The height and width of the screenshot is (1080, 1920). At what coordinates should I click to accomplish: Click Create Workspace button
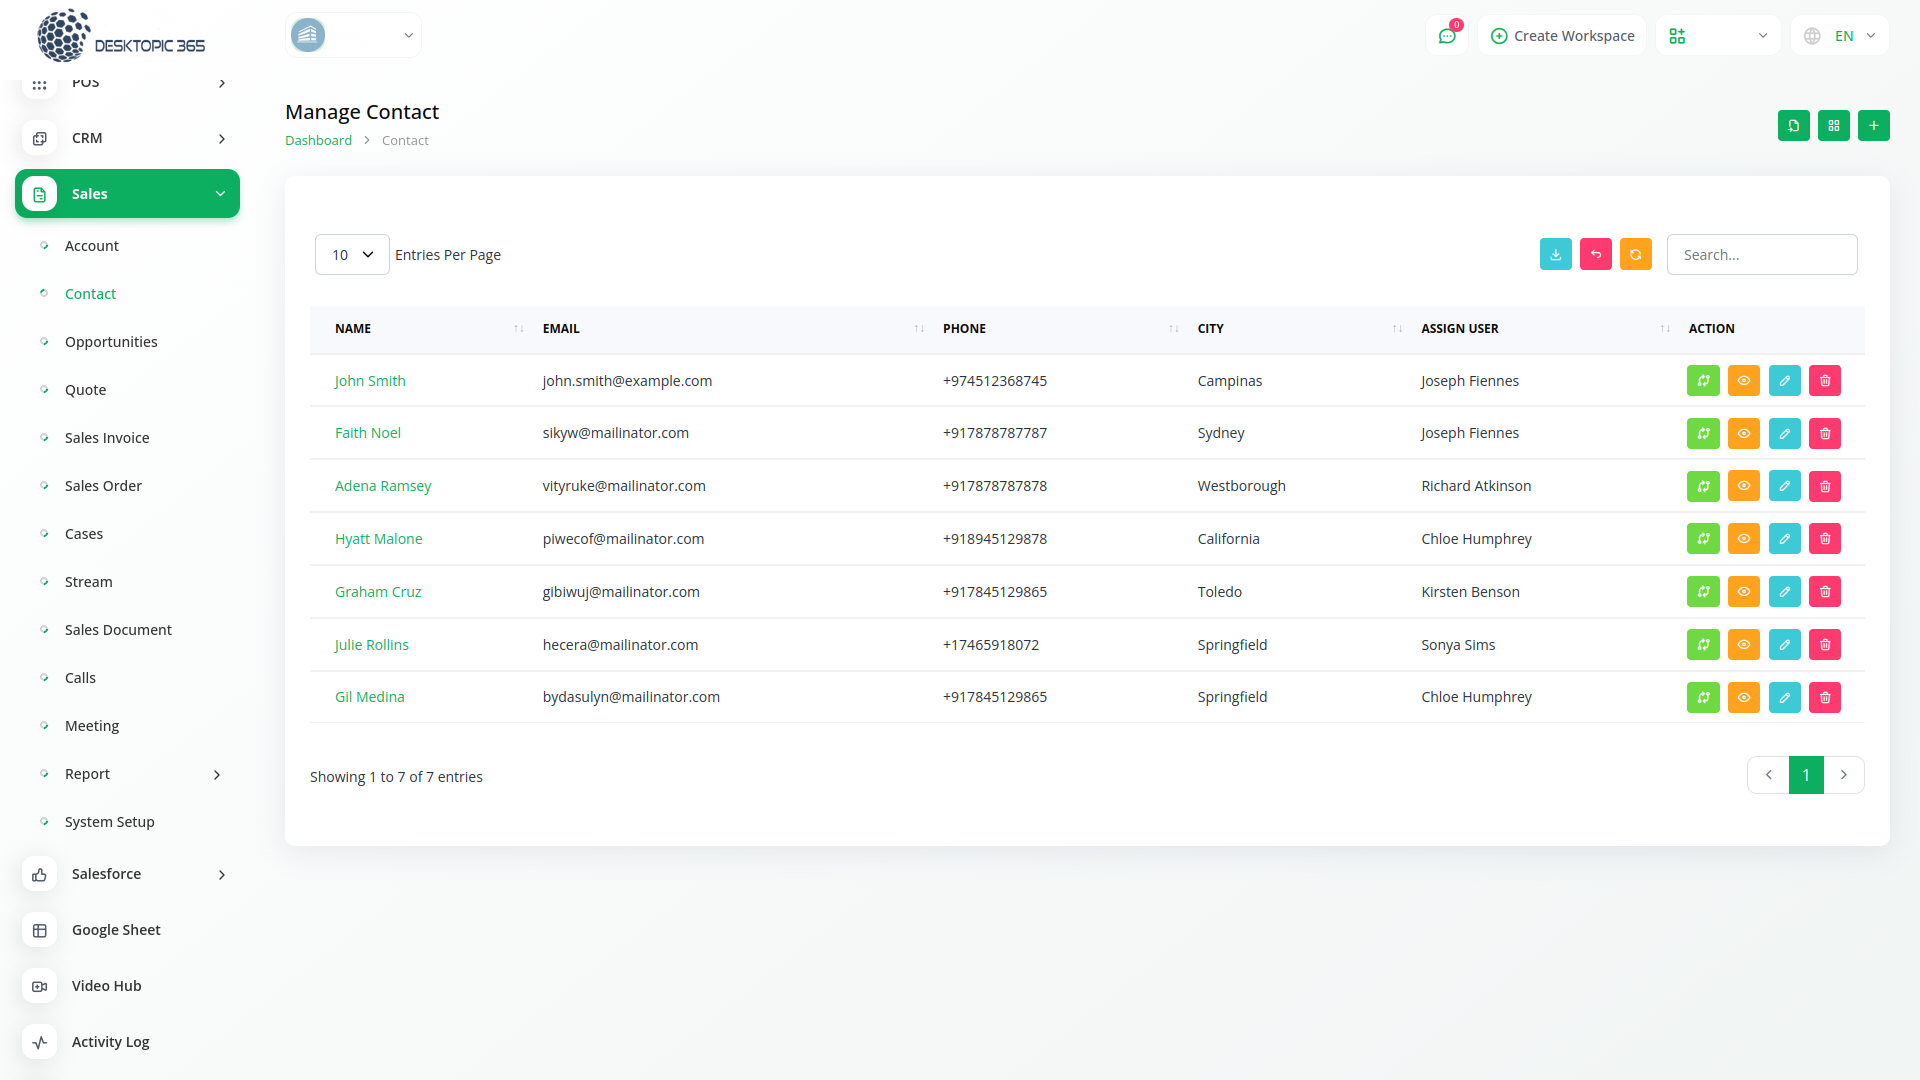point(1562,36)
